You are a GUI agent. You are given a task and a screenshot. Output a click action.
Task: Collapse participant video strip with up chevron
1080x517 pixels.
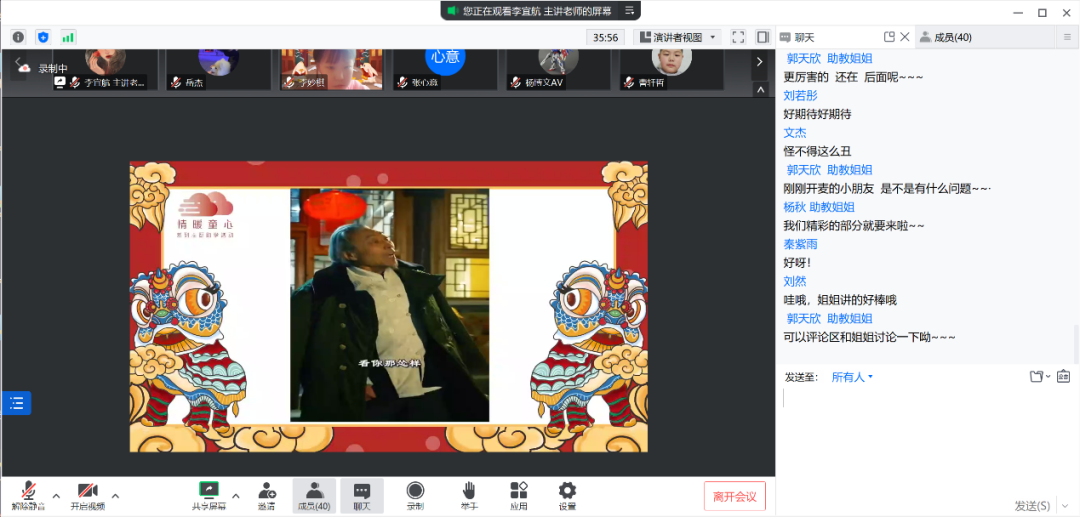tap(760, 89)
